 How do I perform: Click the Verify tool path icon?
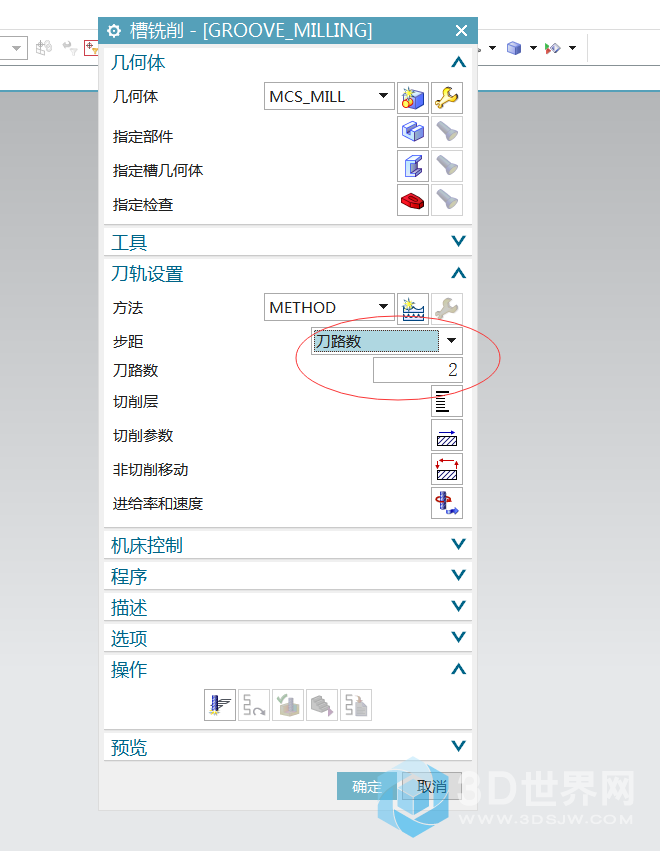pyautogui.click(x=288, y=705)
